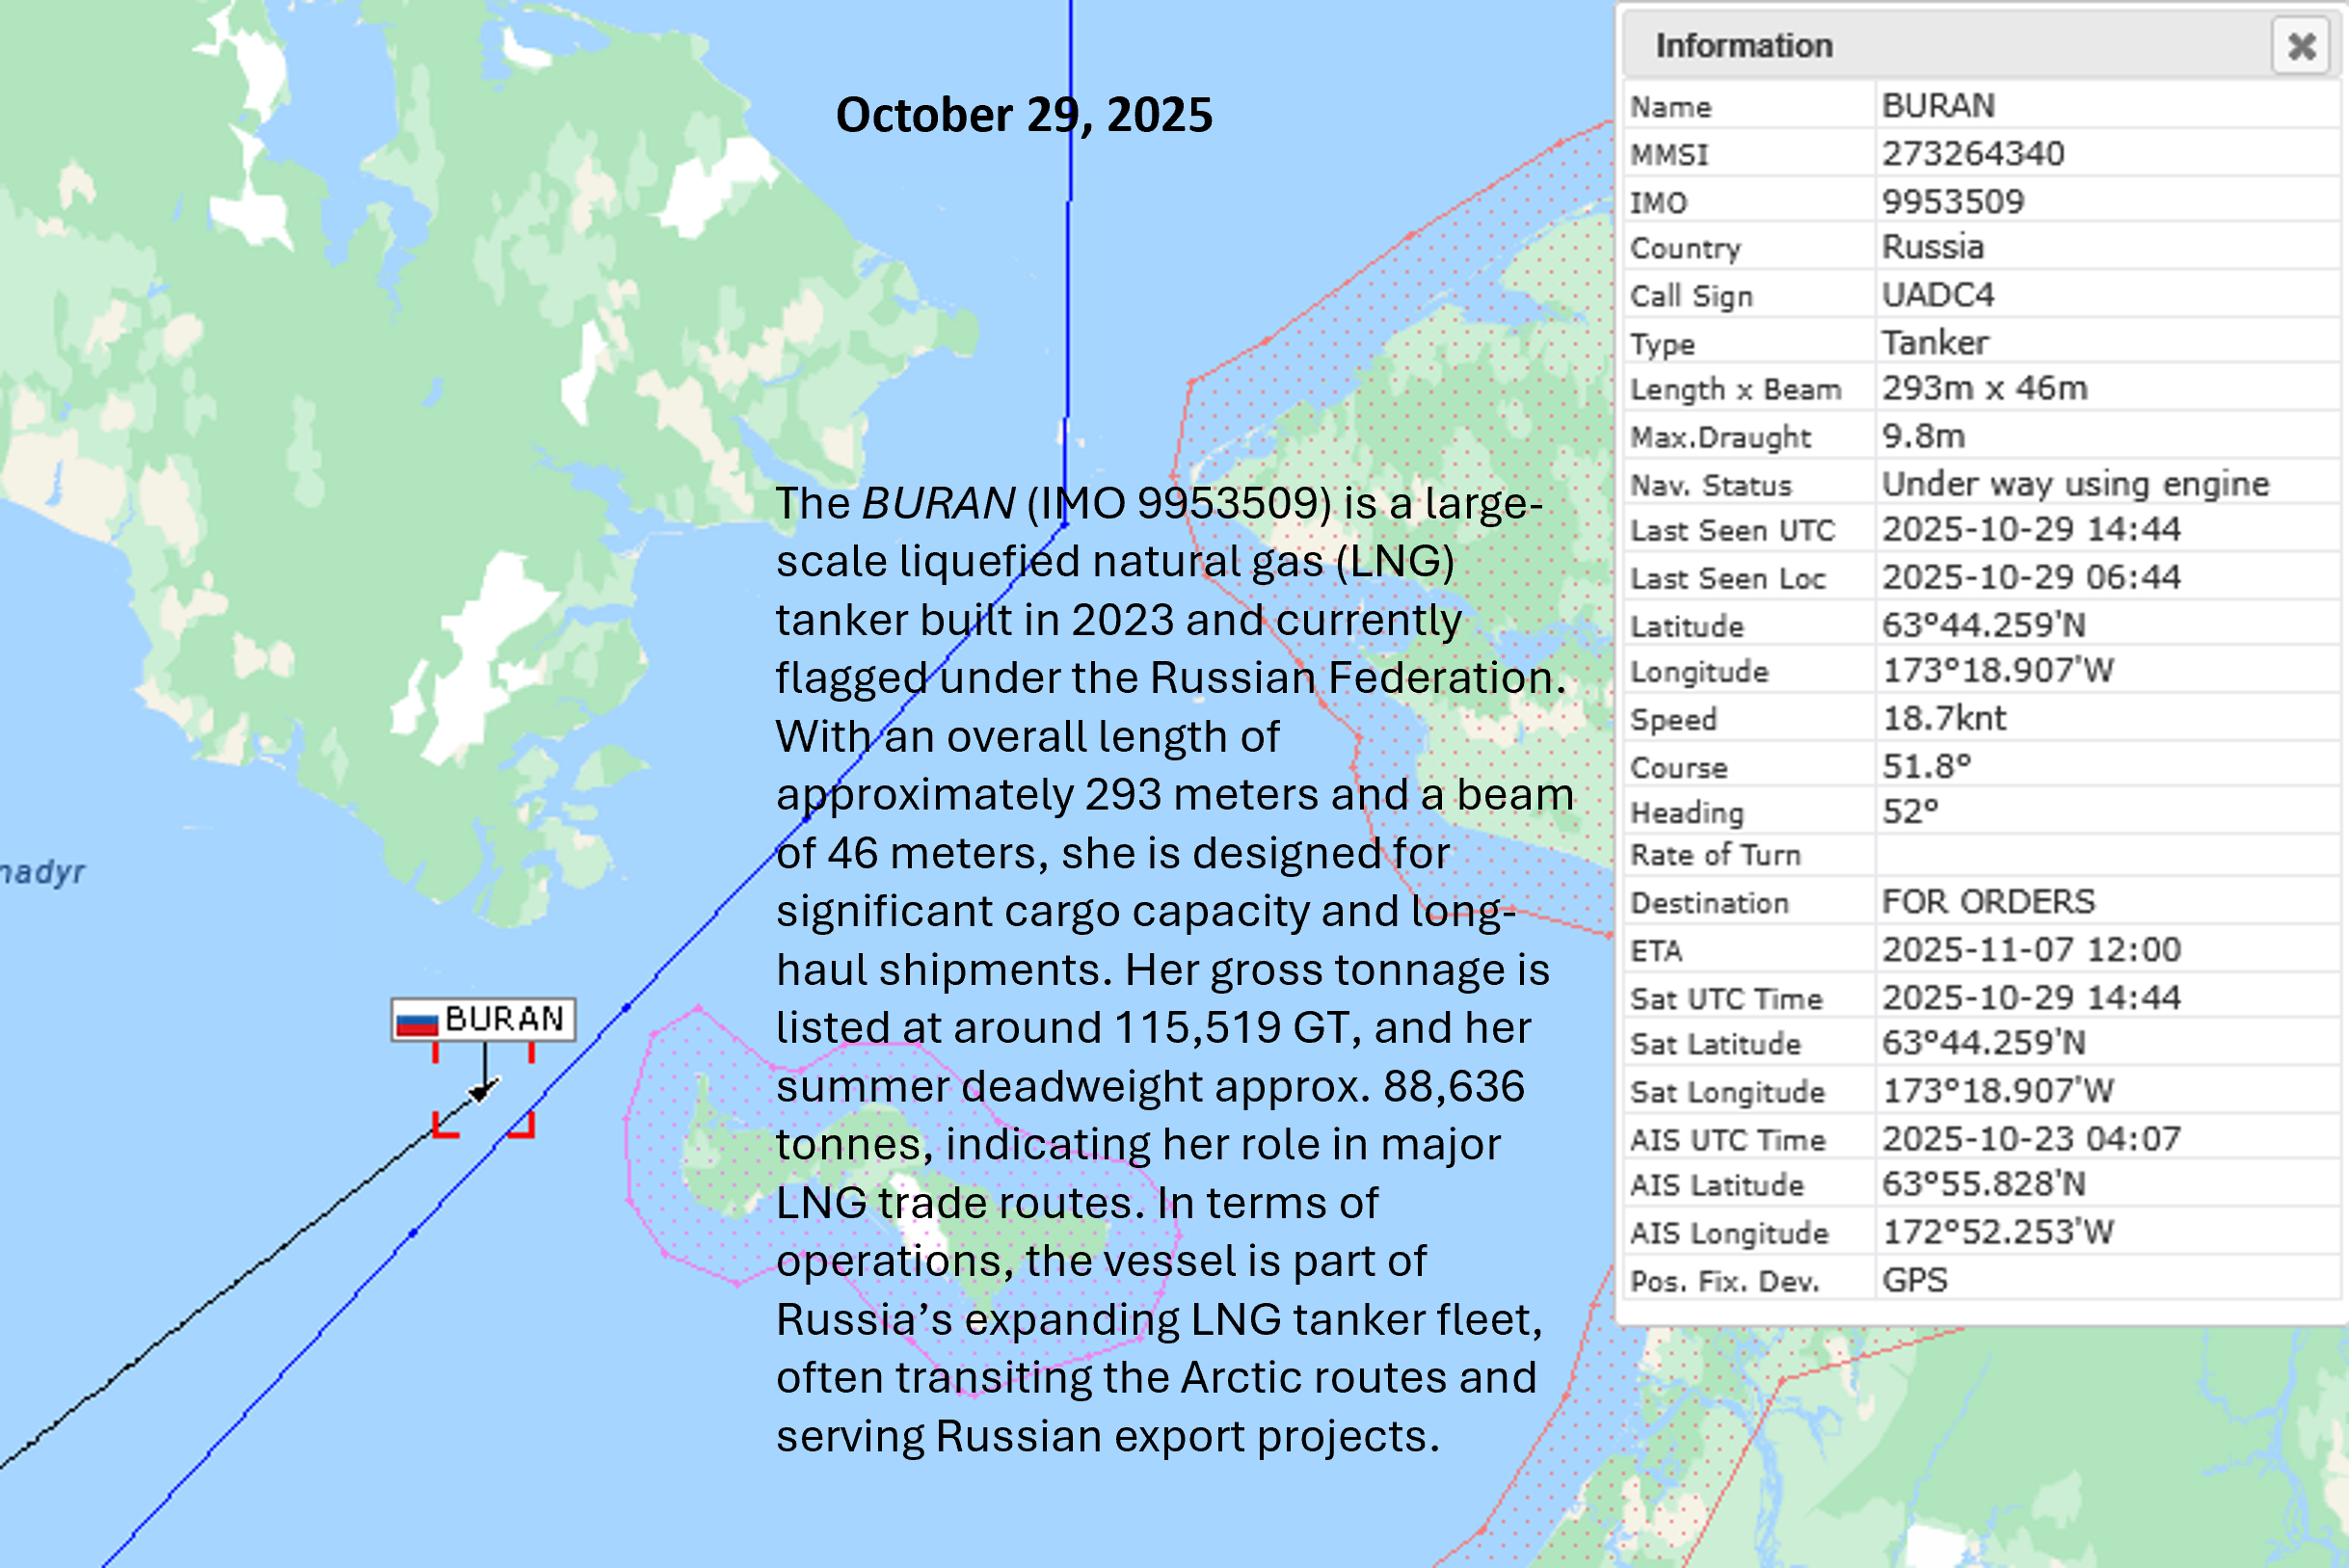Click the Speed value 18.7knt
Image resolution: width=2349 pixels, height=1568 pixels.
1943,719
